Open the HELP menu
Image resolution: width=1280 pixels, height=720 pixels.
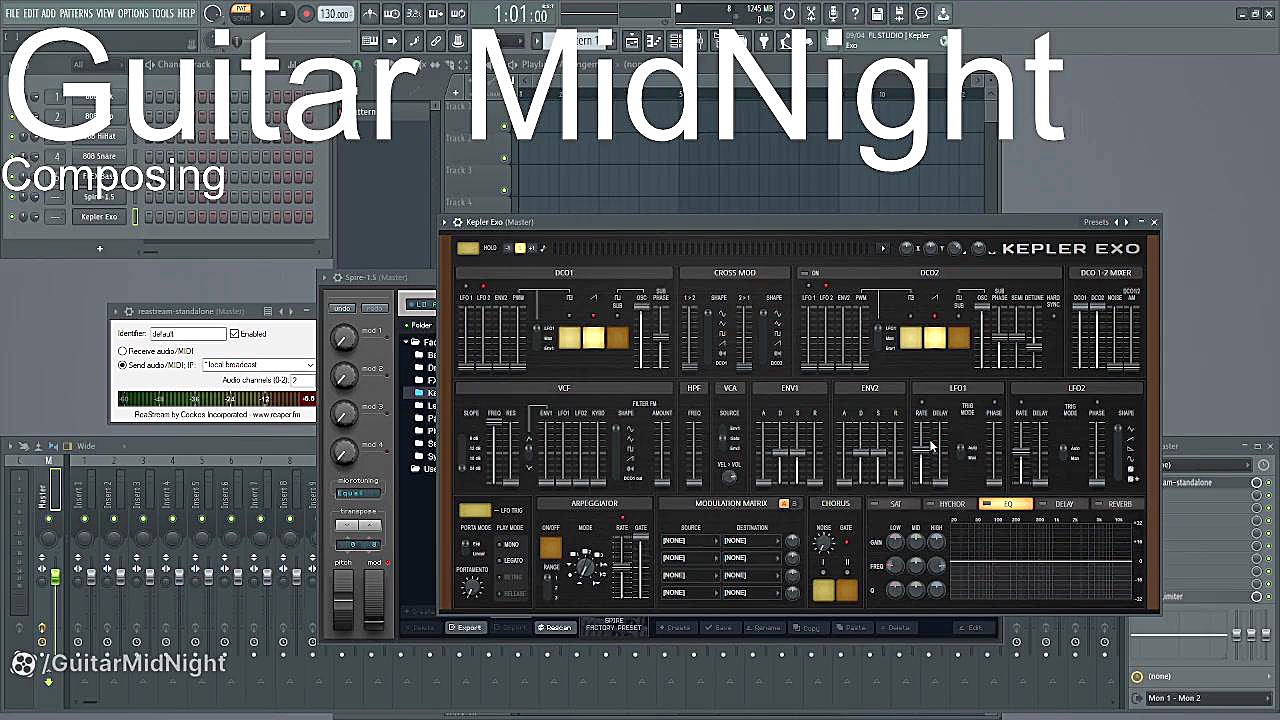pos(187,14)
